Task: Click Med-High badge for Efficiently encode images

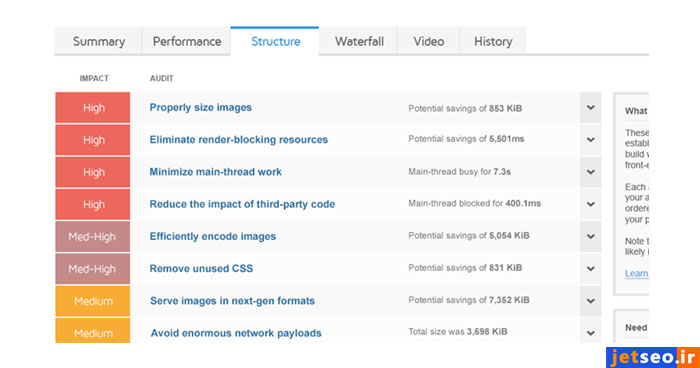Action: [x=93, y=236]
